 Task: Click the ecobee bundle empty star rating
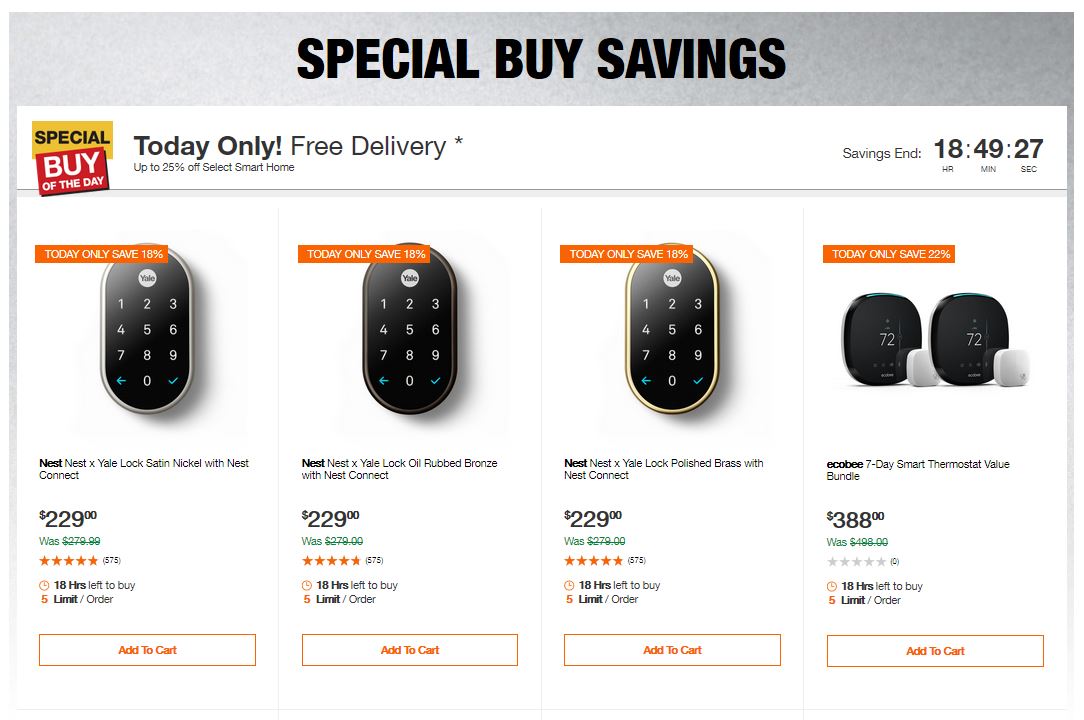pos(856,561)
